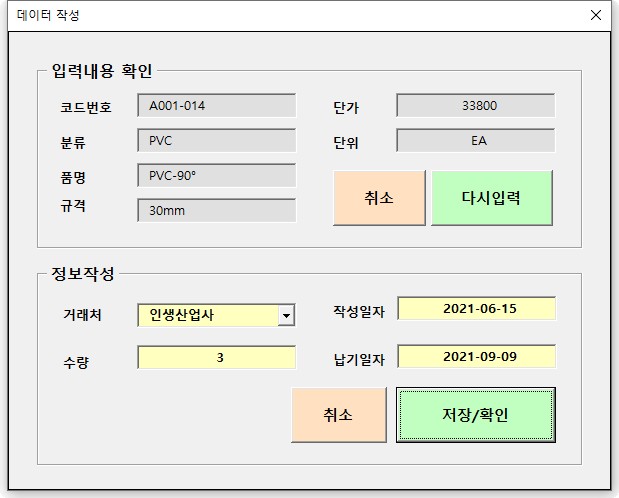Click the 품명 field showing PVC-90°

point(216,175)
